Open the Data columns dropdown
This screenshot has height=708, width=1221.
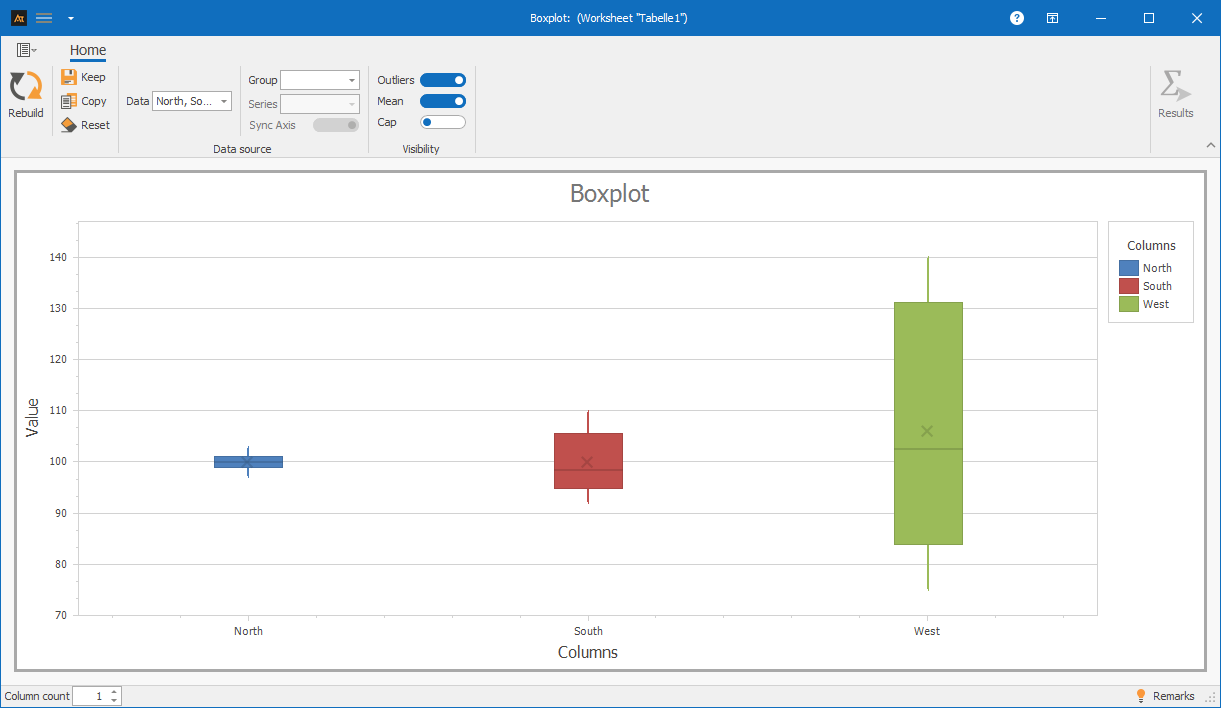pos(192,101)
